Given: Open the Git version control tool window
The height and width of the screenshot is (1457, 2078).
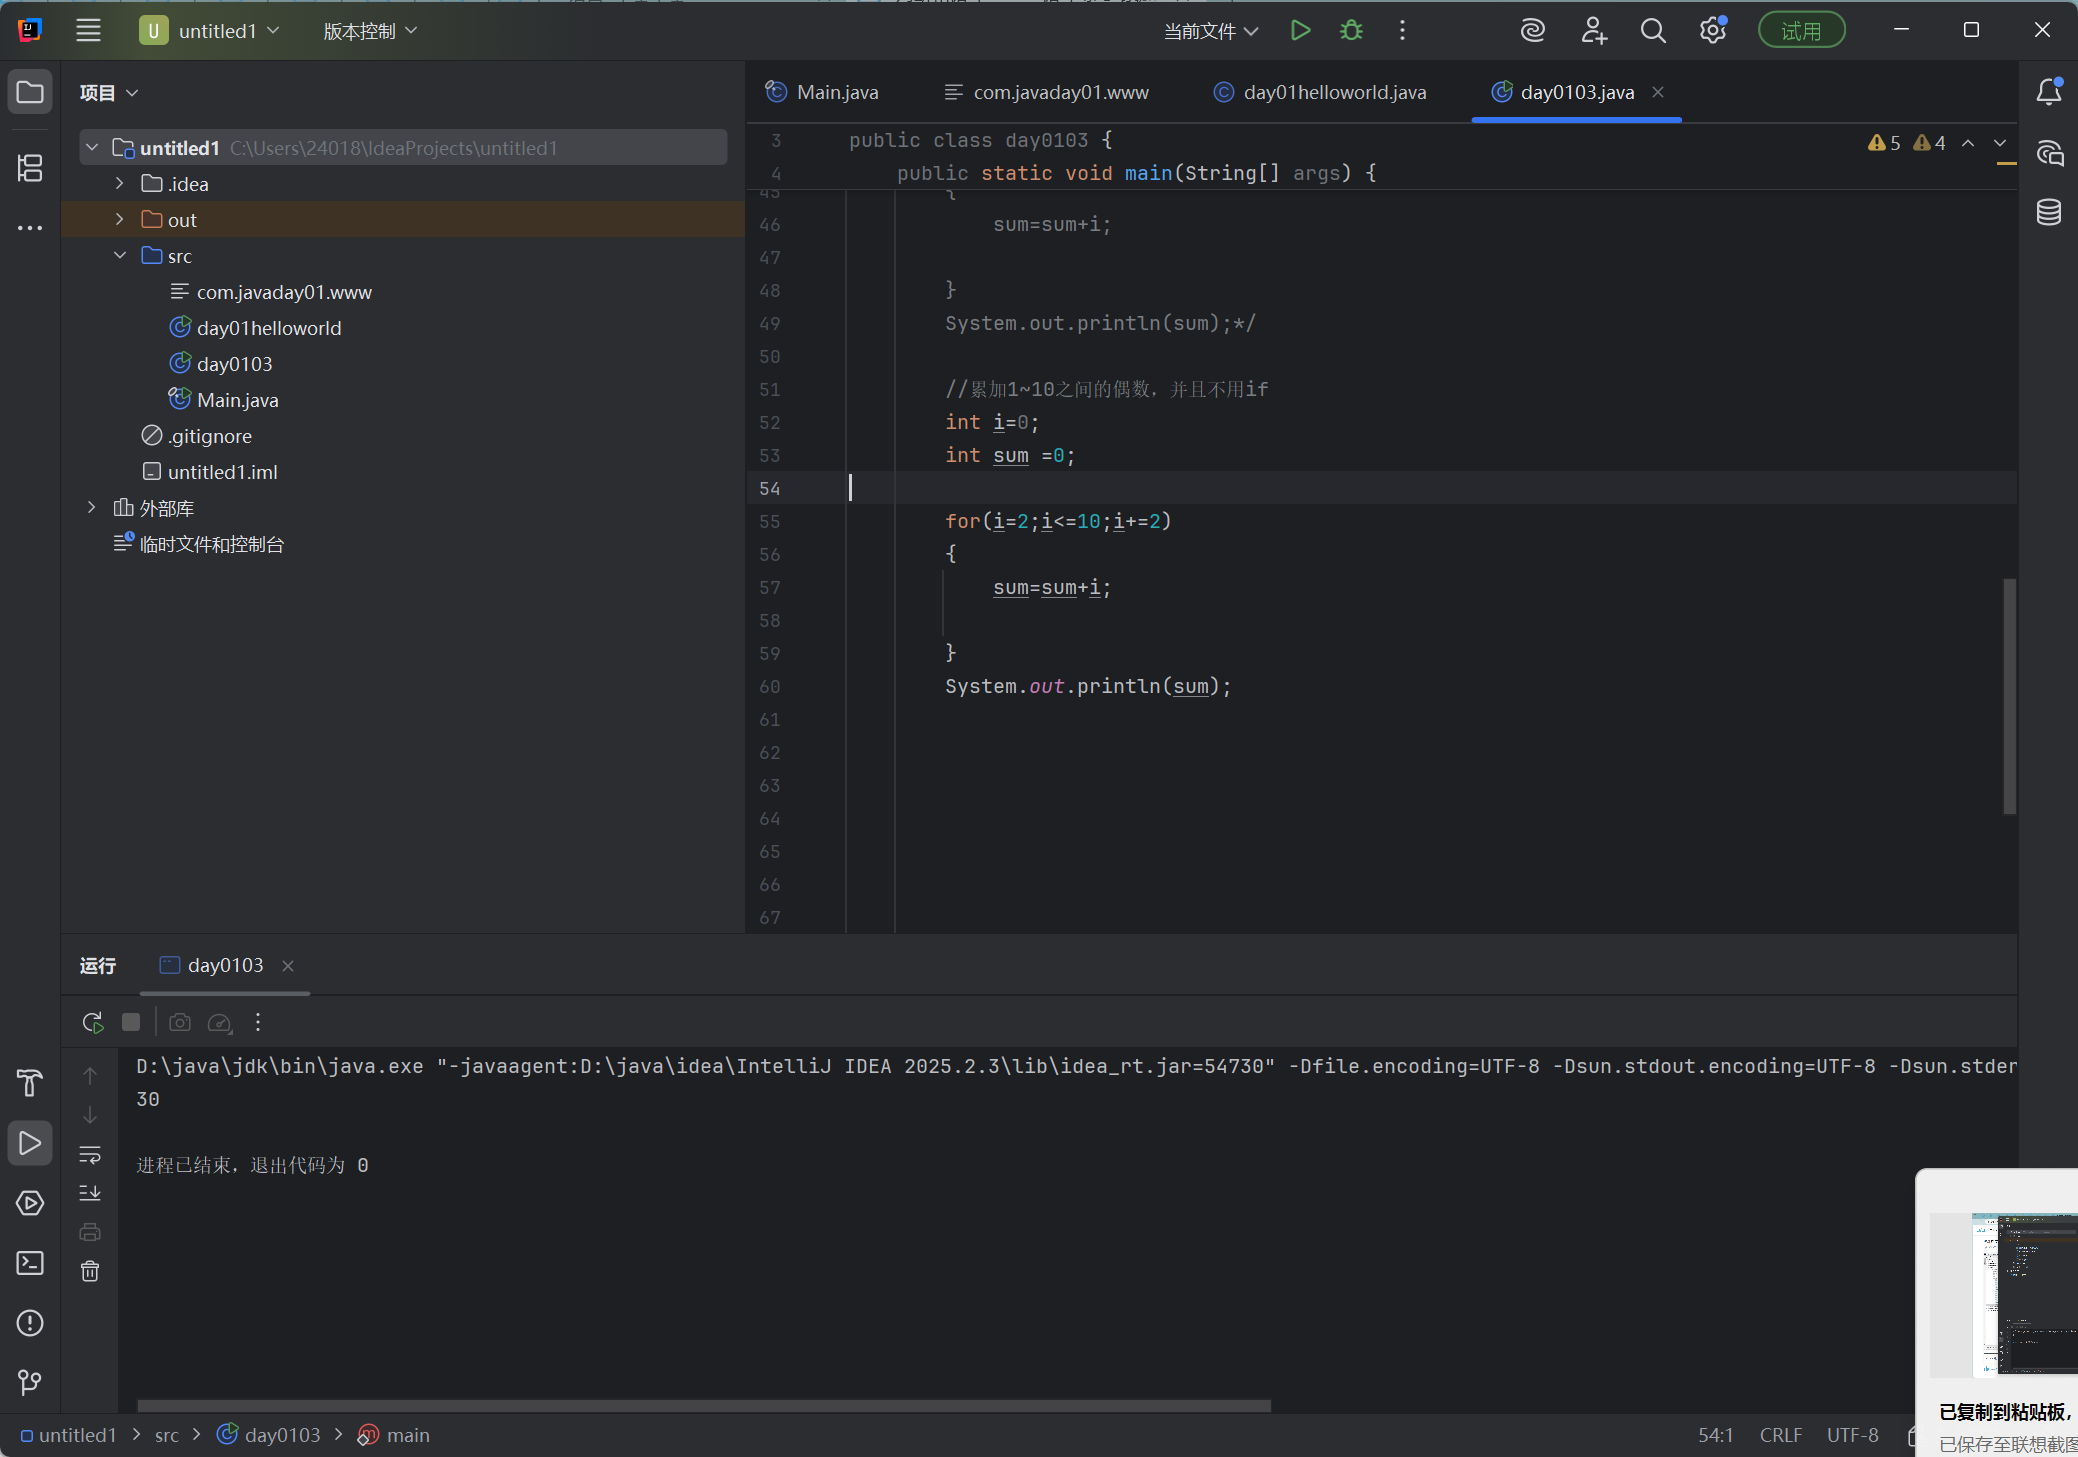Looking at the screenshot, I should 30,1382.
